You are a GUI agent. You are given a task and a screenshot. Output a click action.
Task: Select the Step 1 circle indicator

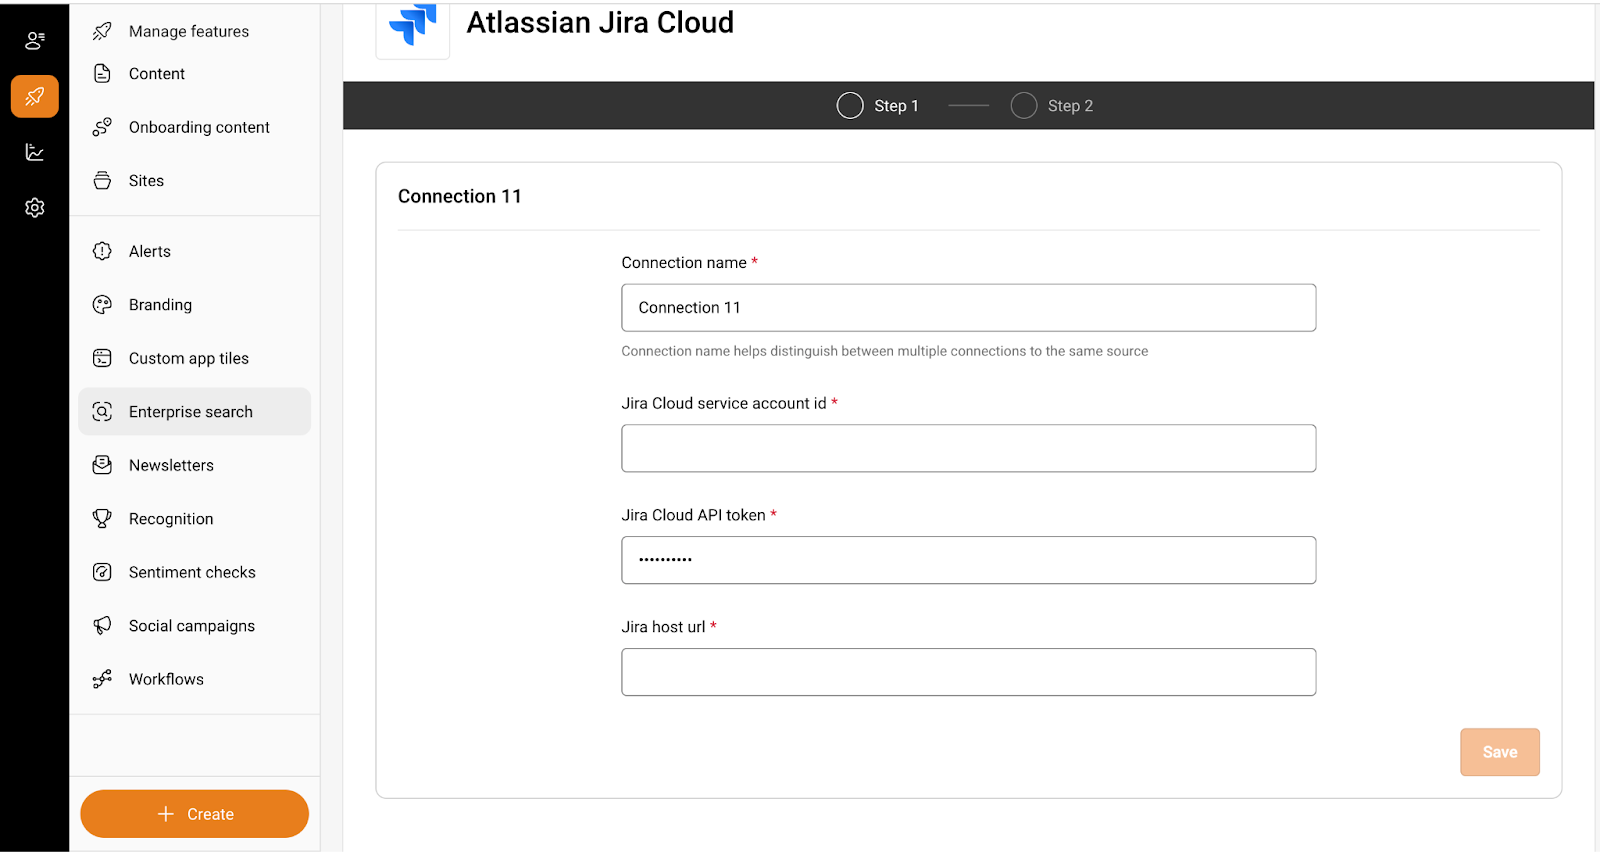coord(850,106)
